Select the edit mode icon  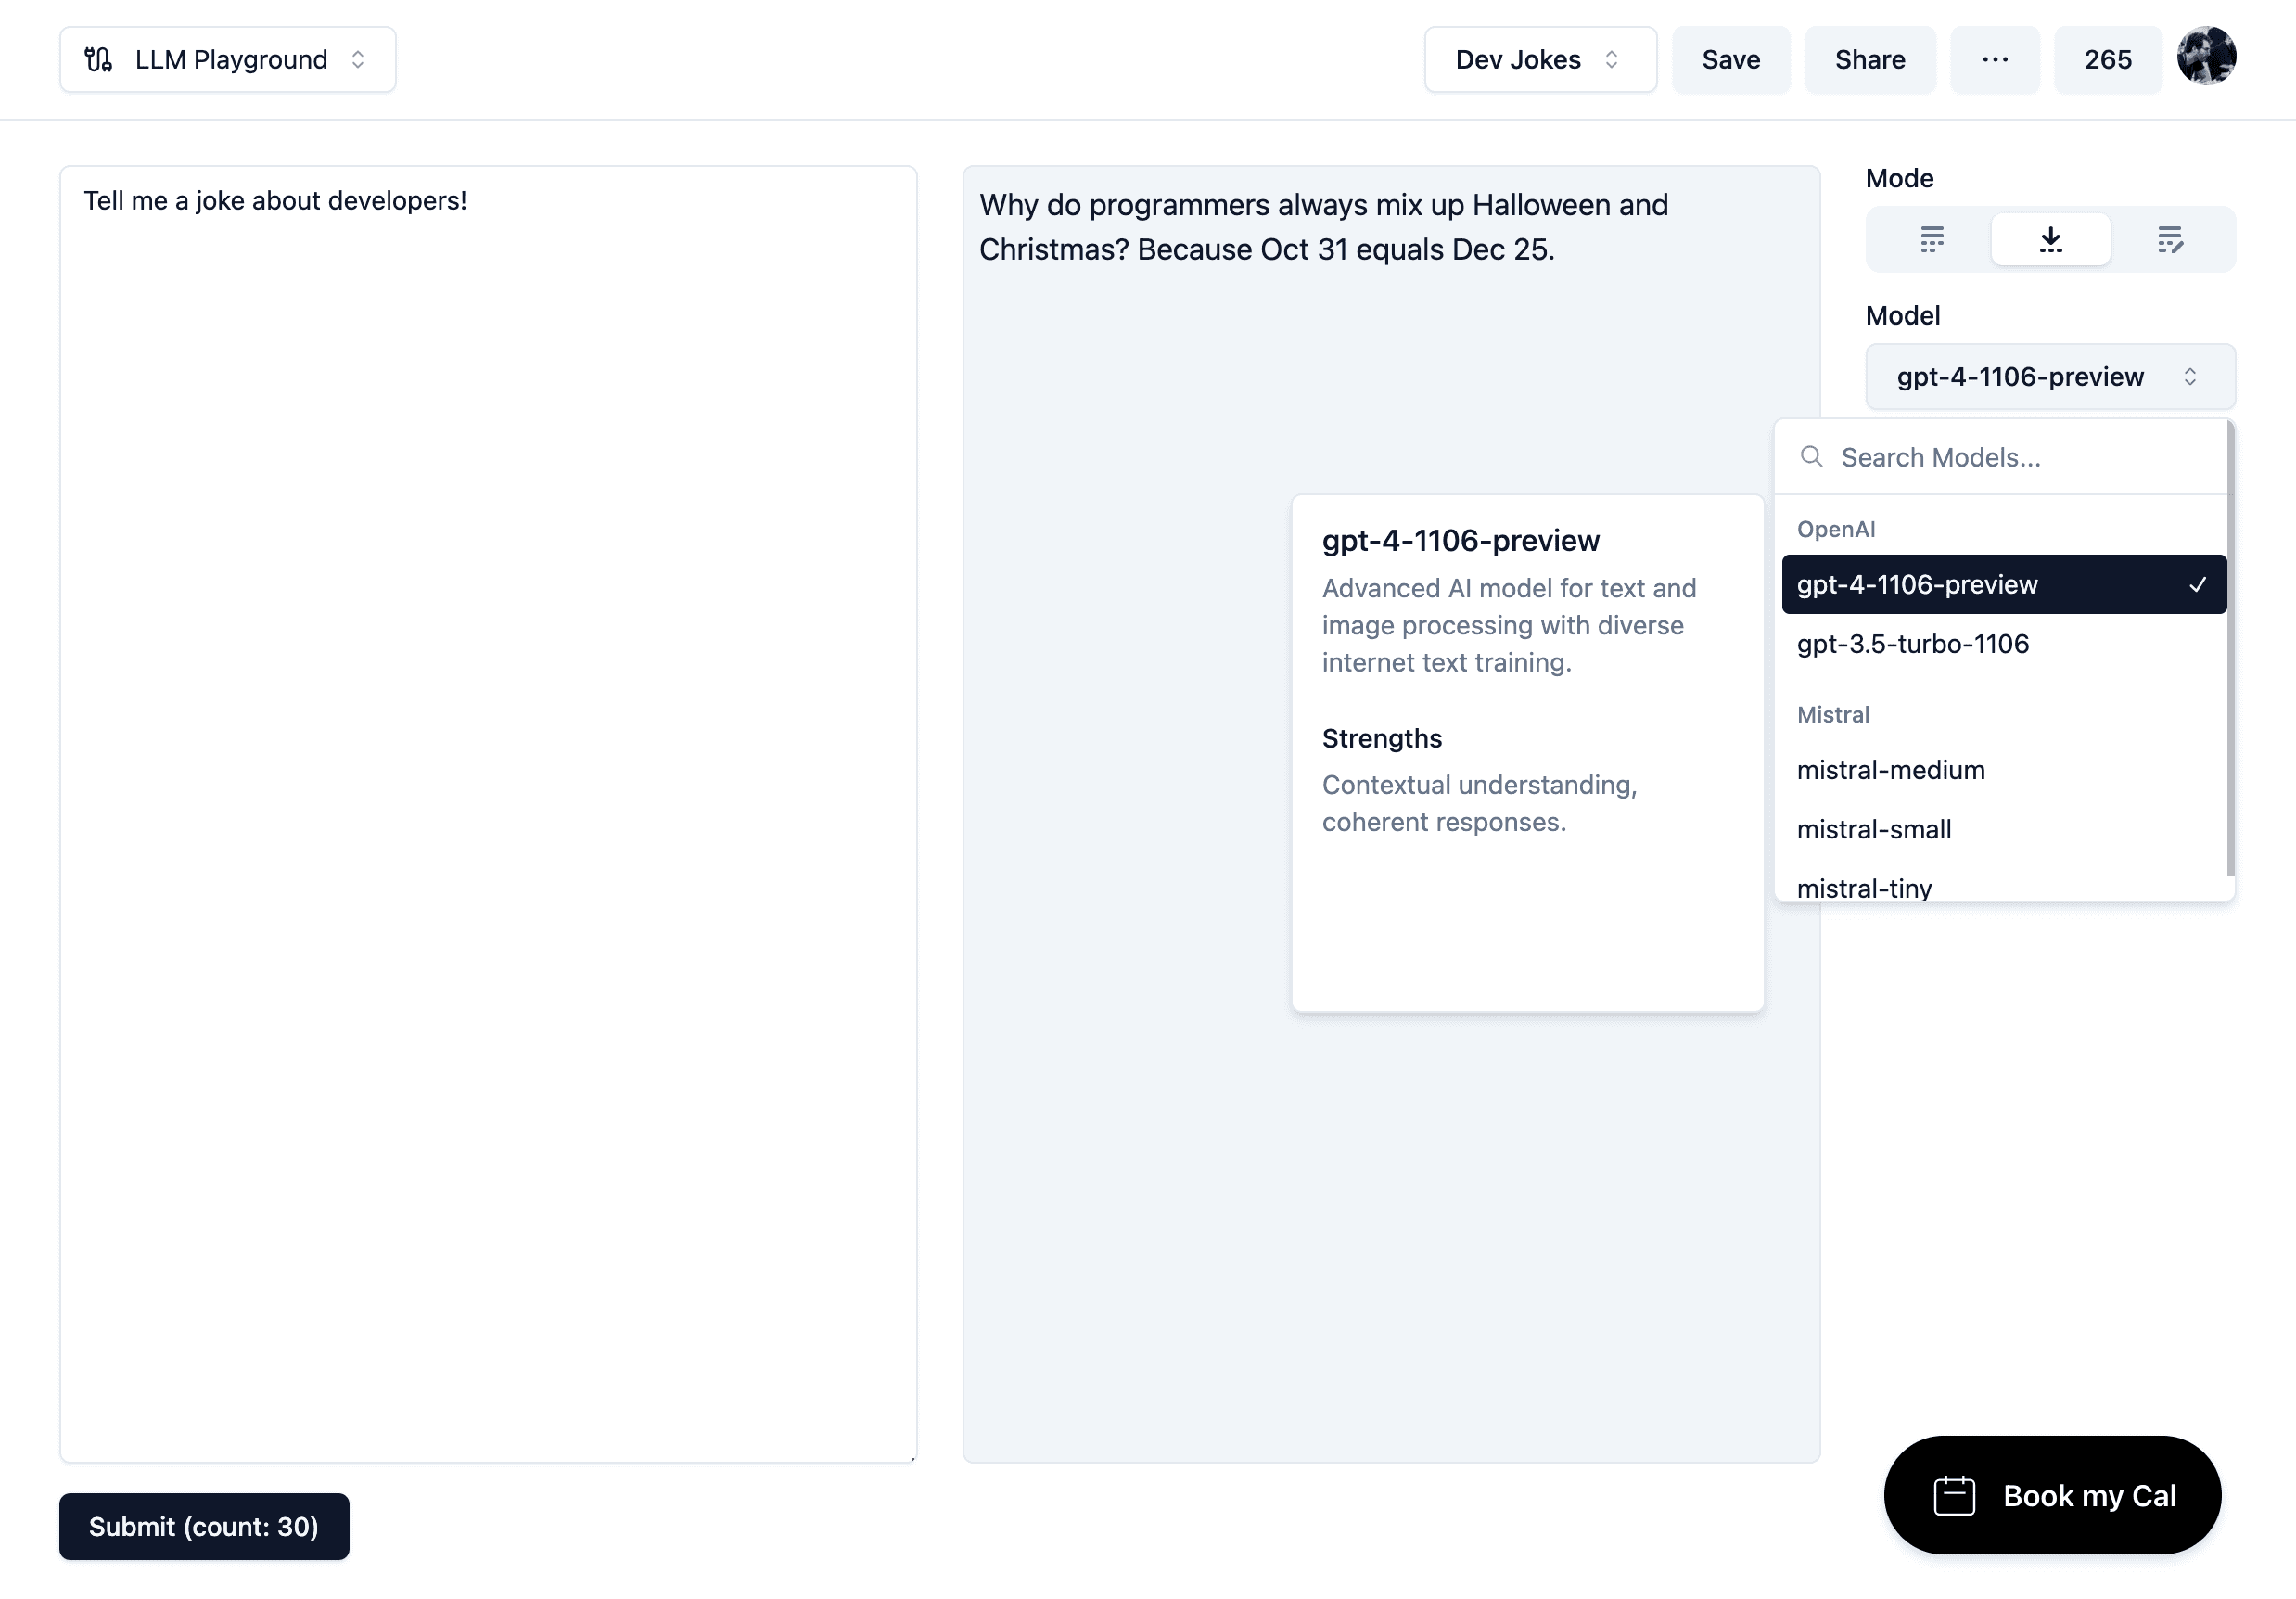(2169, 240)
